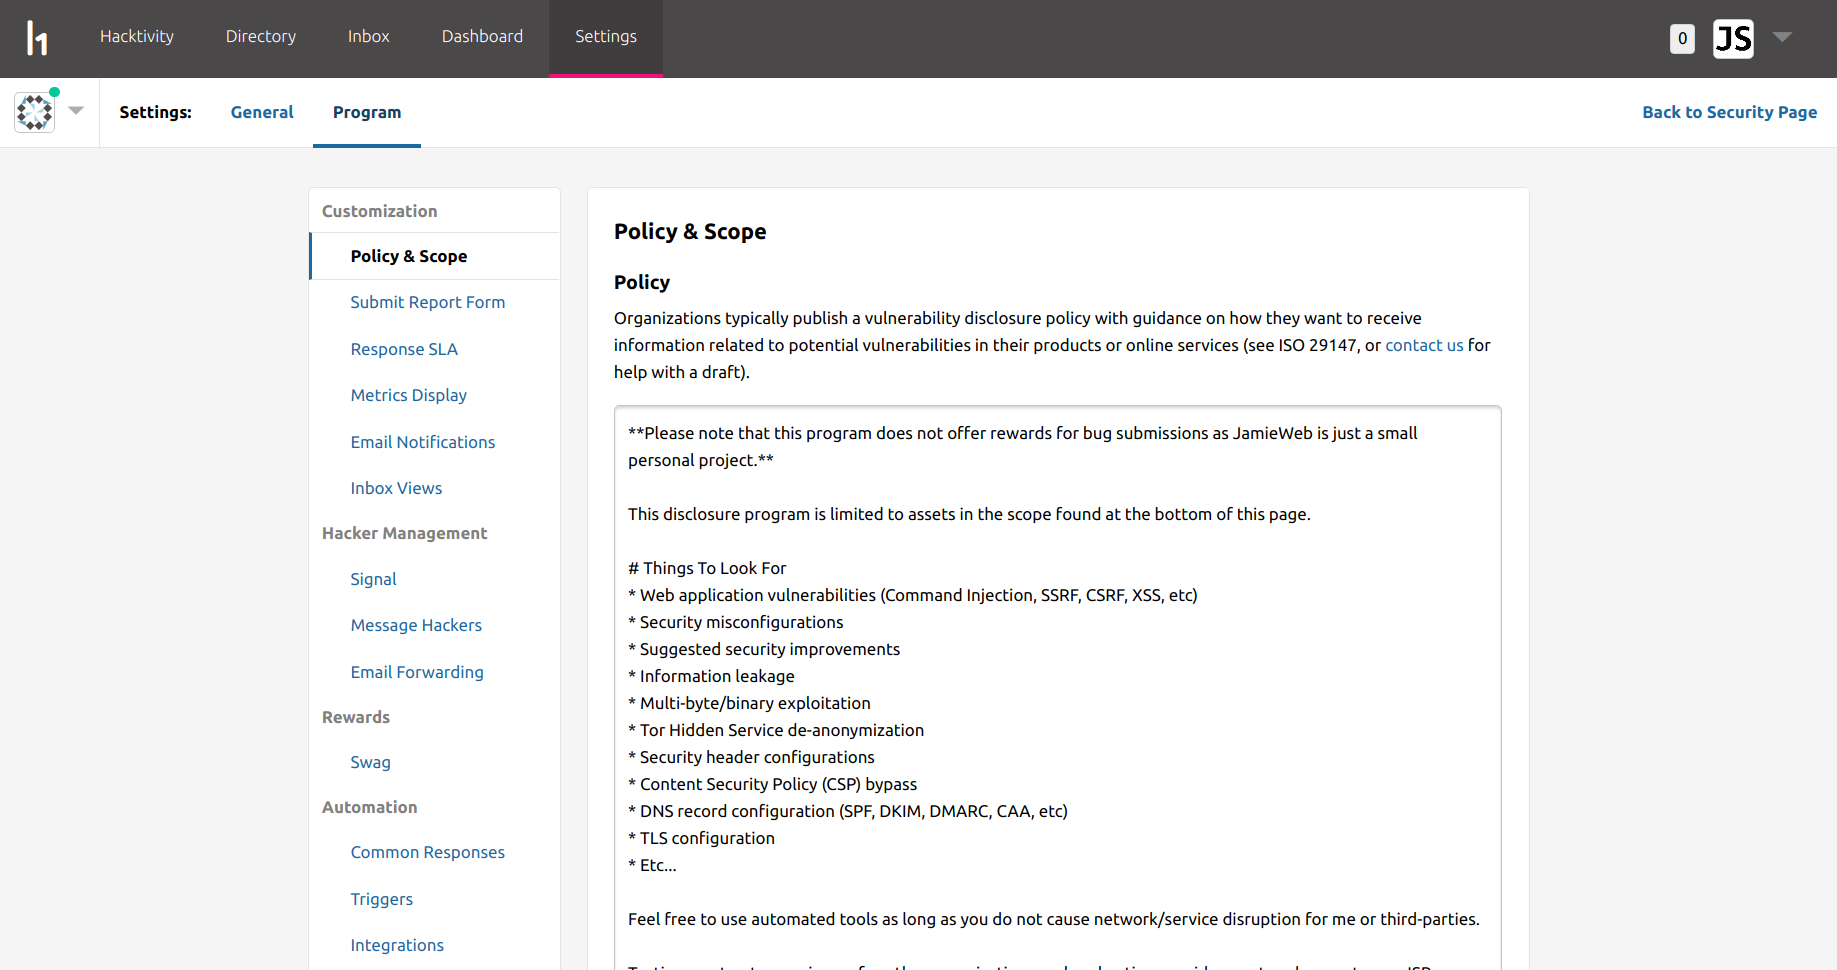1837x970 pixels.
Task: Open the Inbox navigation item
Action: coord(369,36)
